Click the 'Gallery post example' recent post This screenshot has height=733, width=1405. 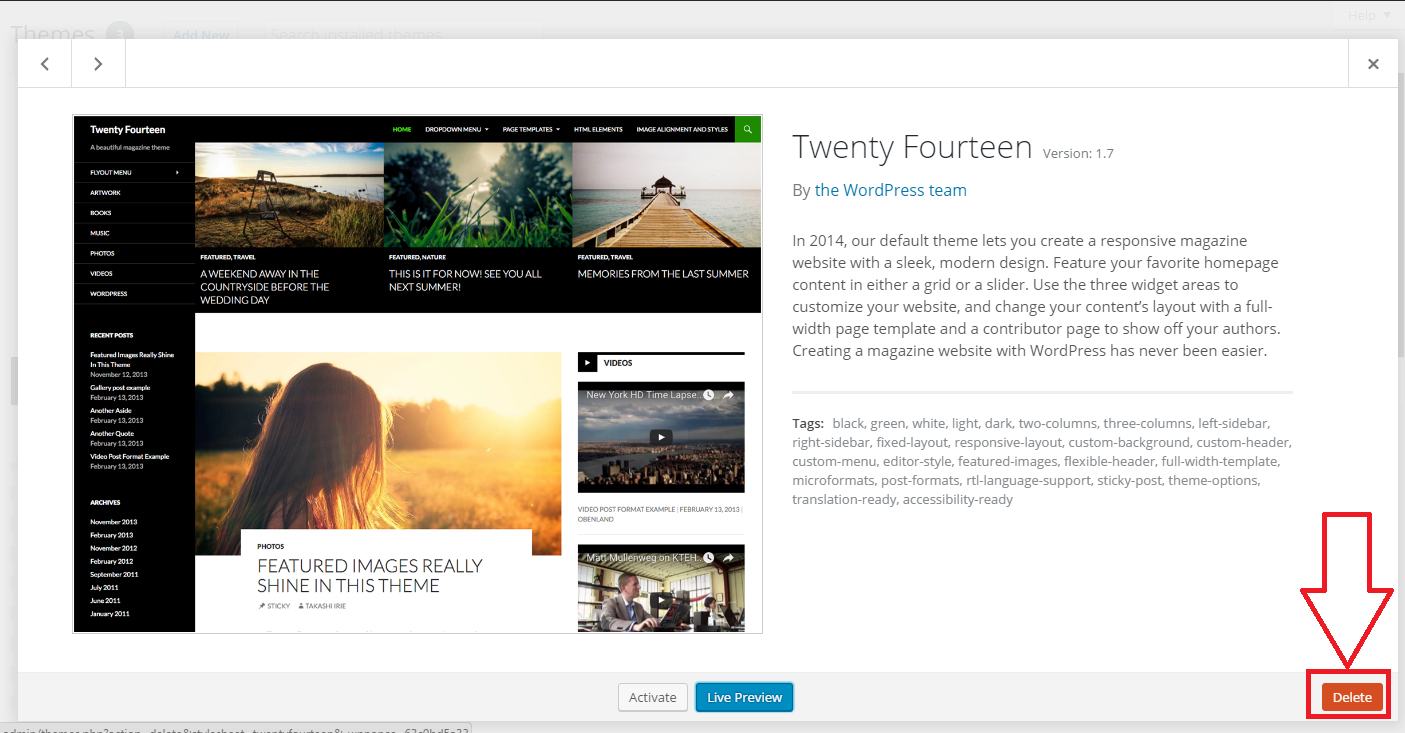pos(120,388)
